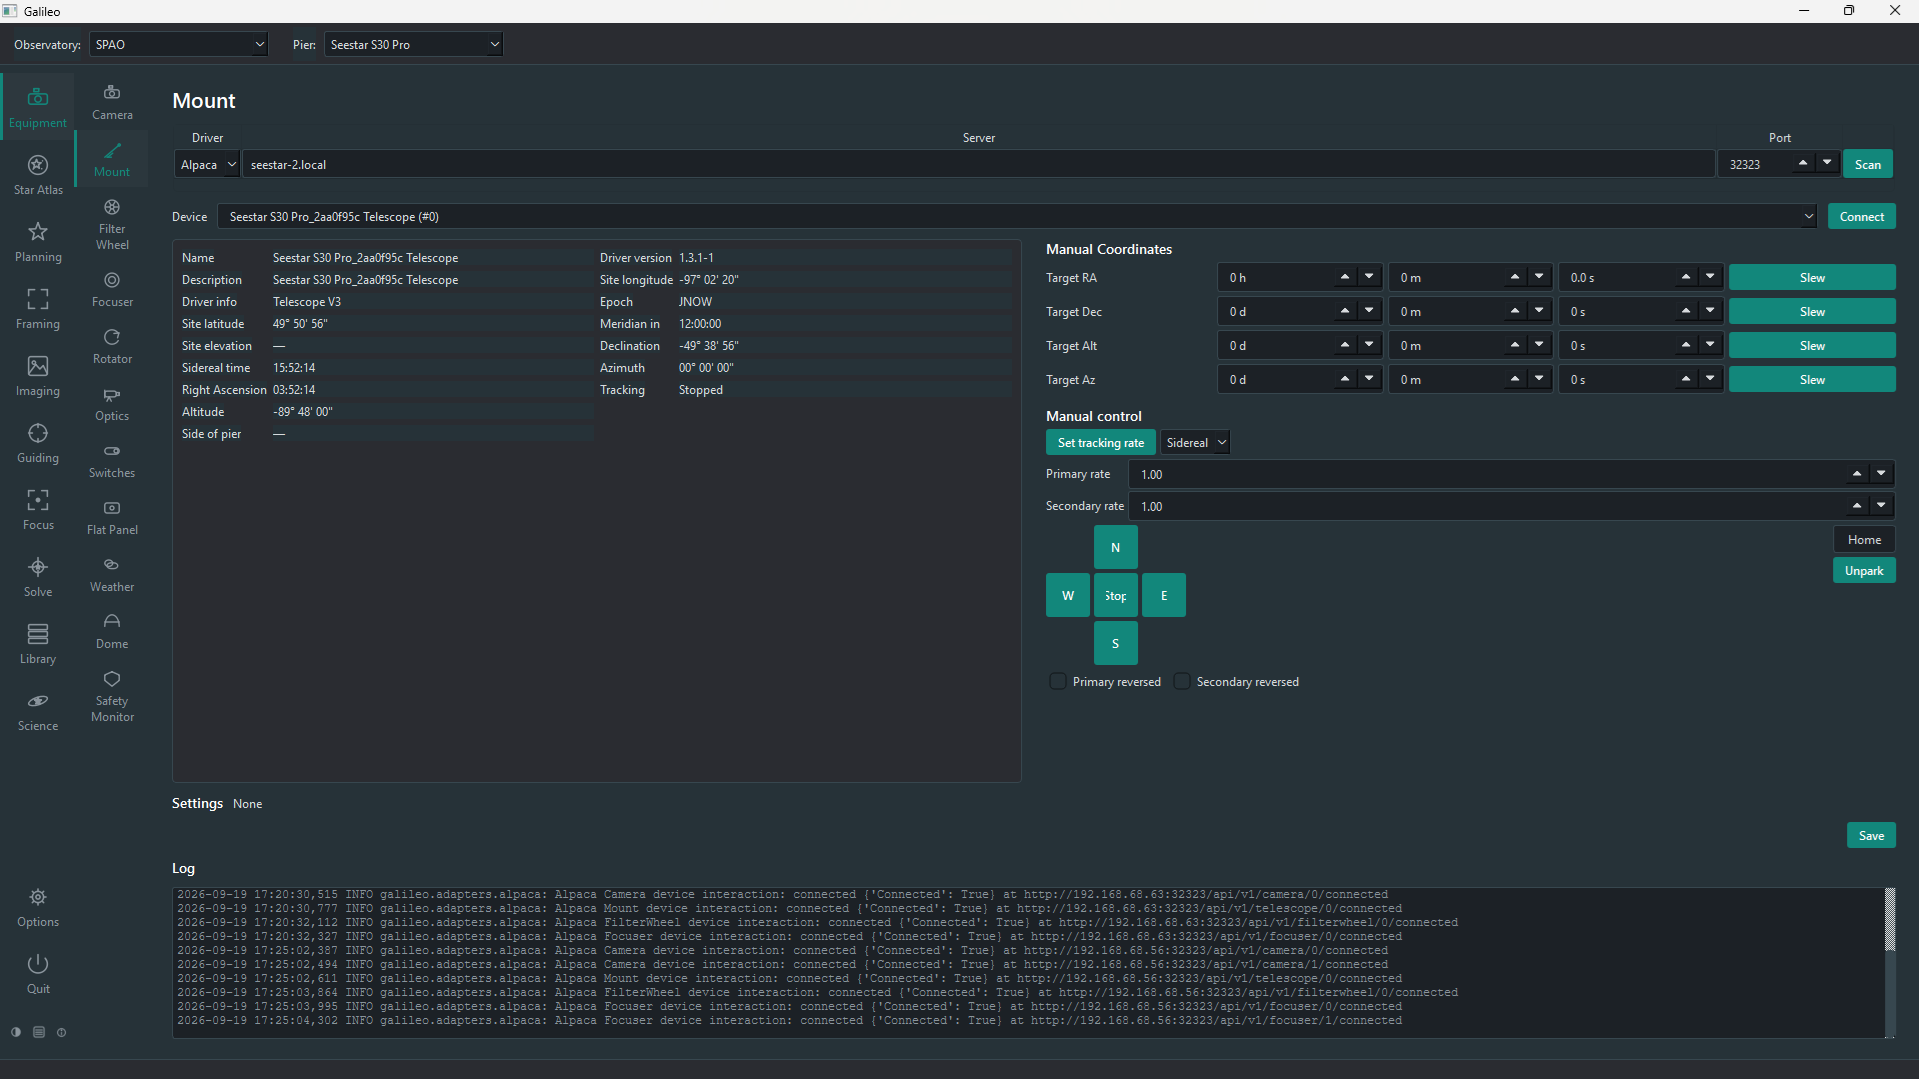Open the Options settings
This screenshot has width=1919, height=1079.
pyautogui.click(x=38, y=907)
